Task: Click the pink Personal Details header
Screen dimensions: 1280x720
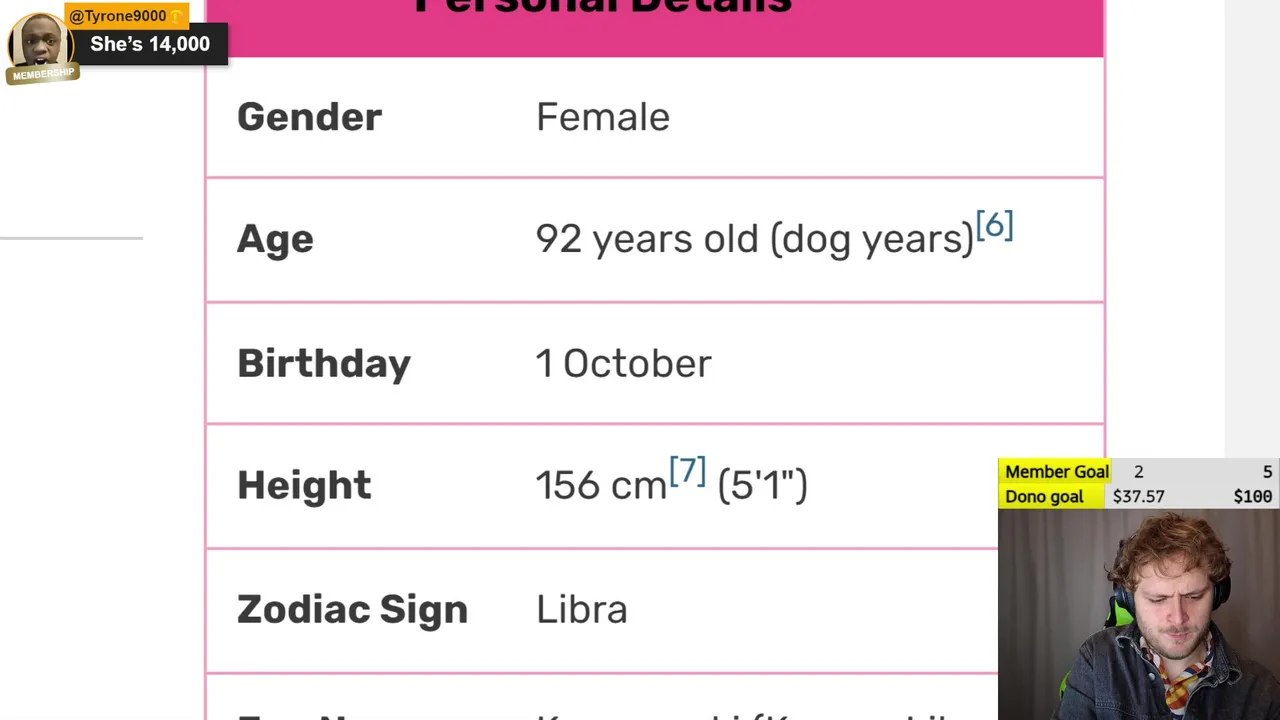Action: pyautogui.click(x=654, y=26)
